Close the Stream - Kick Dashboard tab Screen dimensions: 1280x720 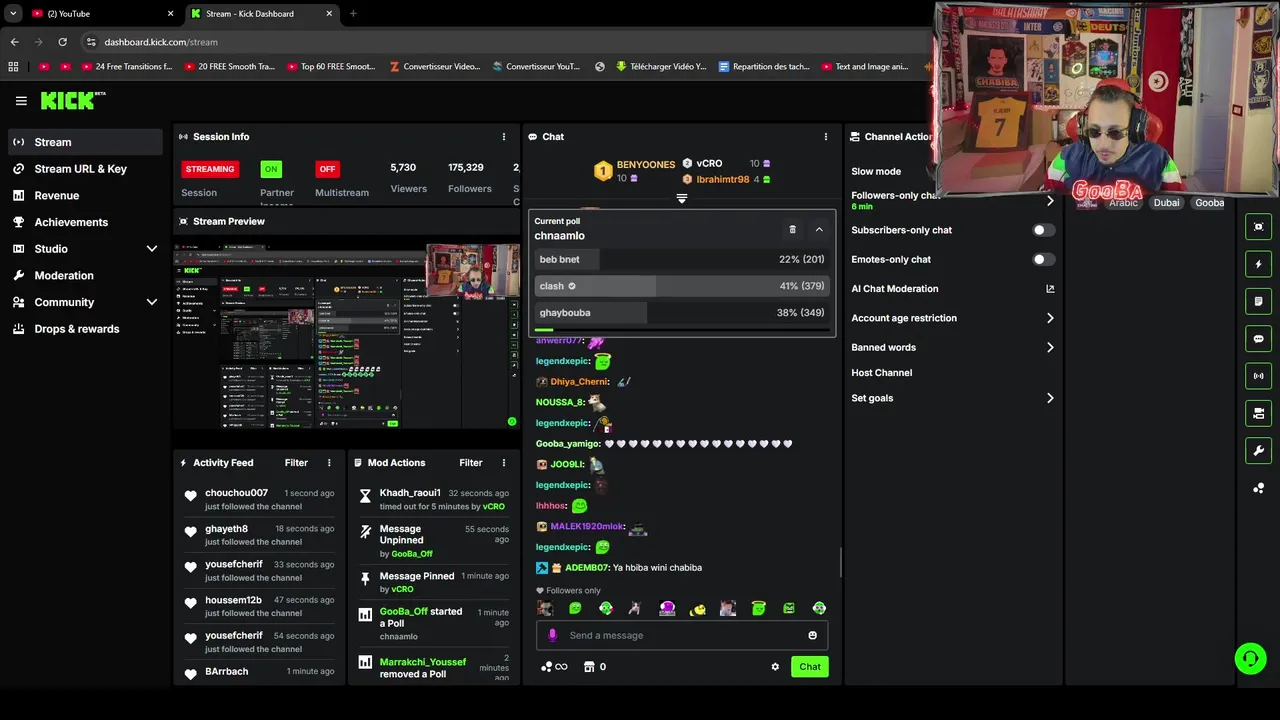(329, 14)
